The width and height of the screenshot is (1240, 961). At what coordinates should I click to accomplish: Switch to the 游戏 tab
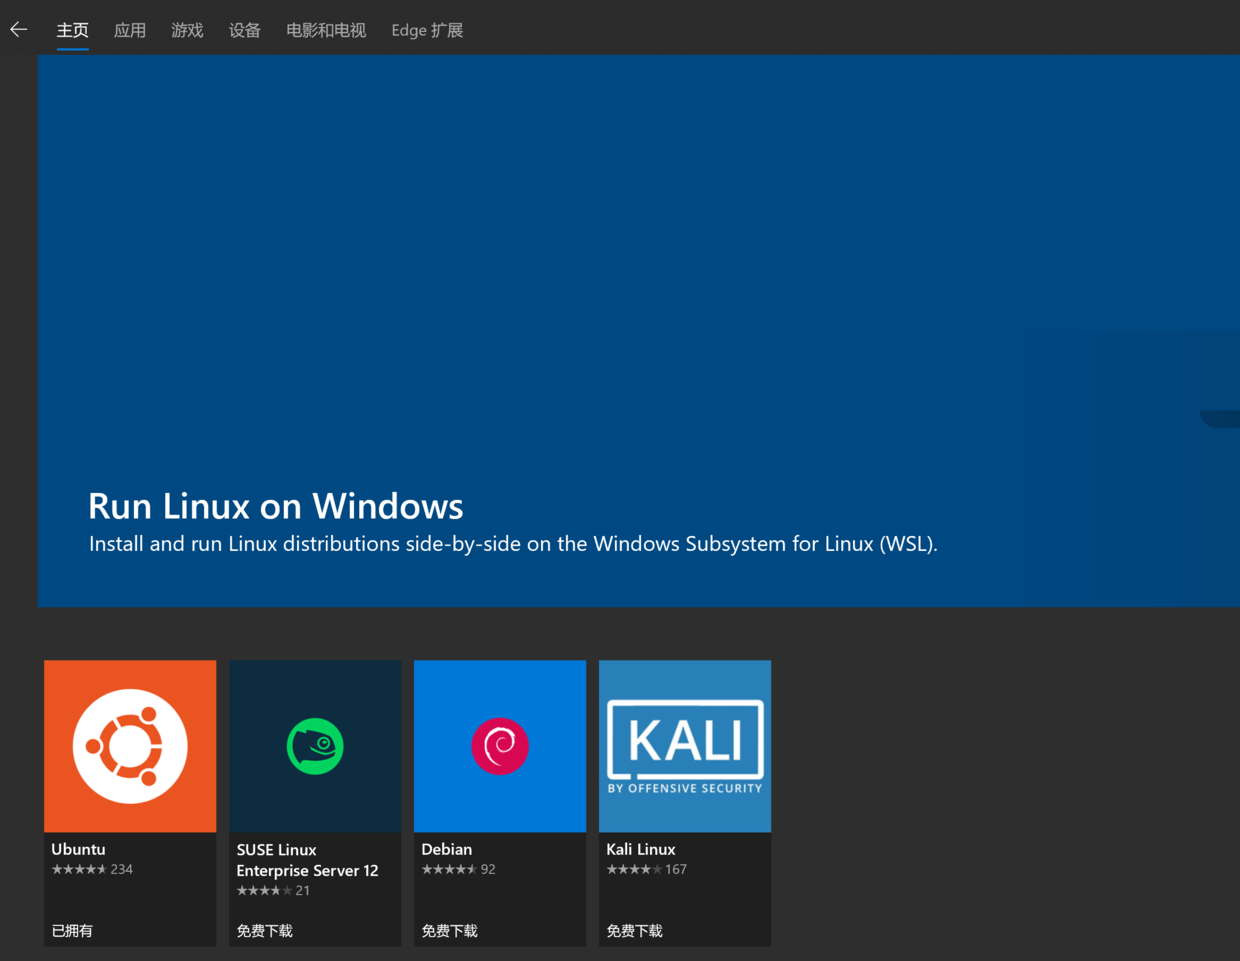pos(187,30)
